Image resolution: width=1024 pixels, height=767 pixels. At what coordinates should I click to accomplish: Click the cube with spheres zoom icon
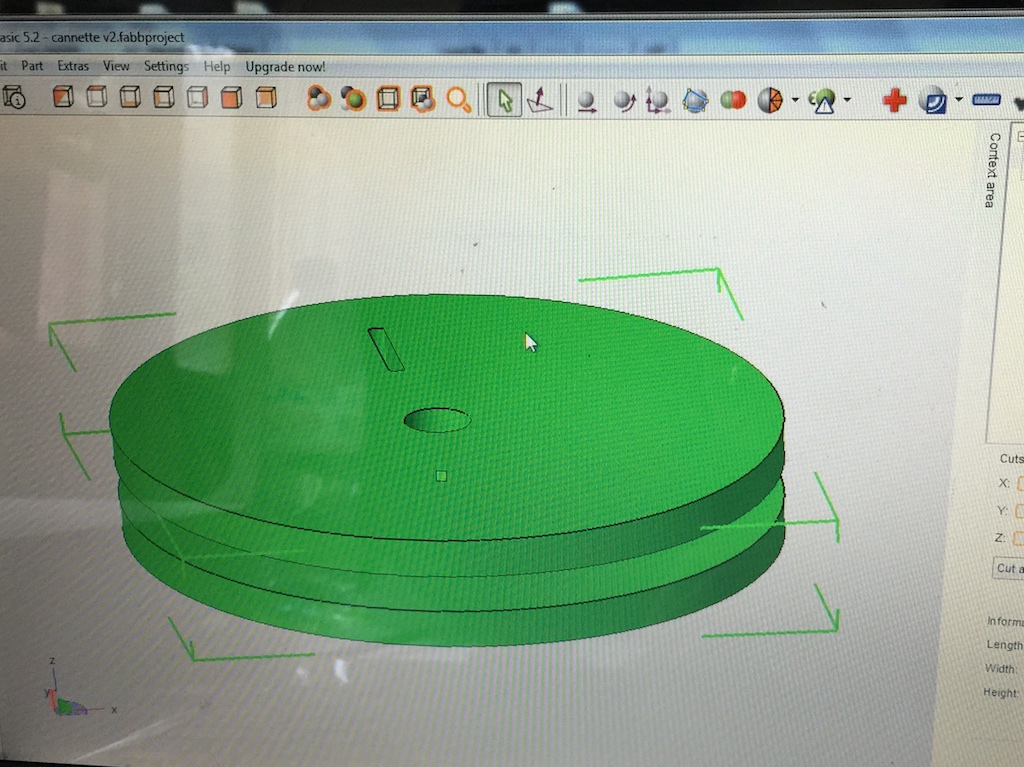(x=423, y=99)
